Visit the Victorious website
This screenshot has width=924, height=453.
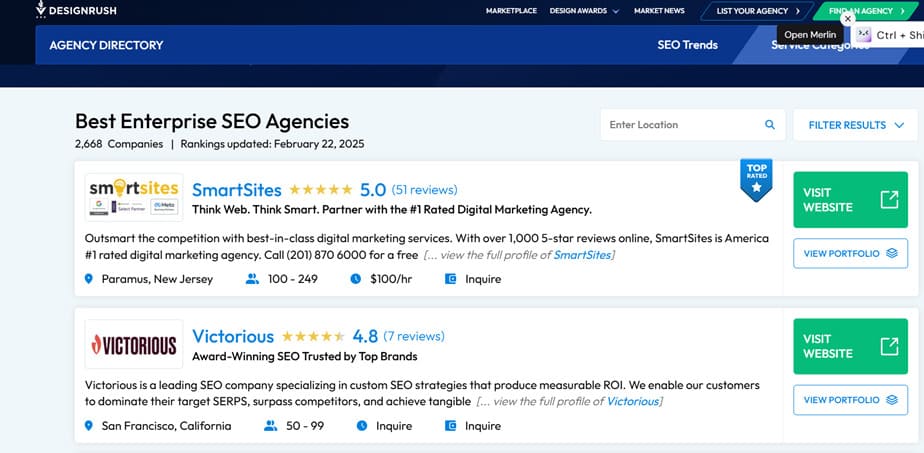[x=850, y=346]
